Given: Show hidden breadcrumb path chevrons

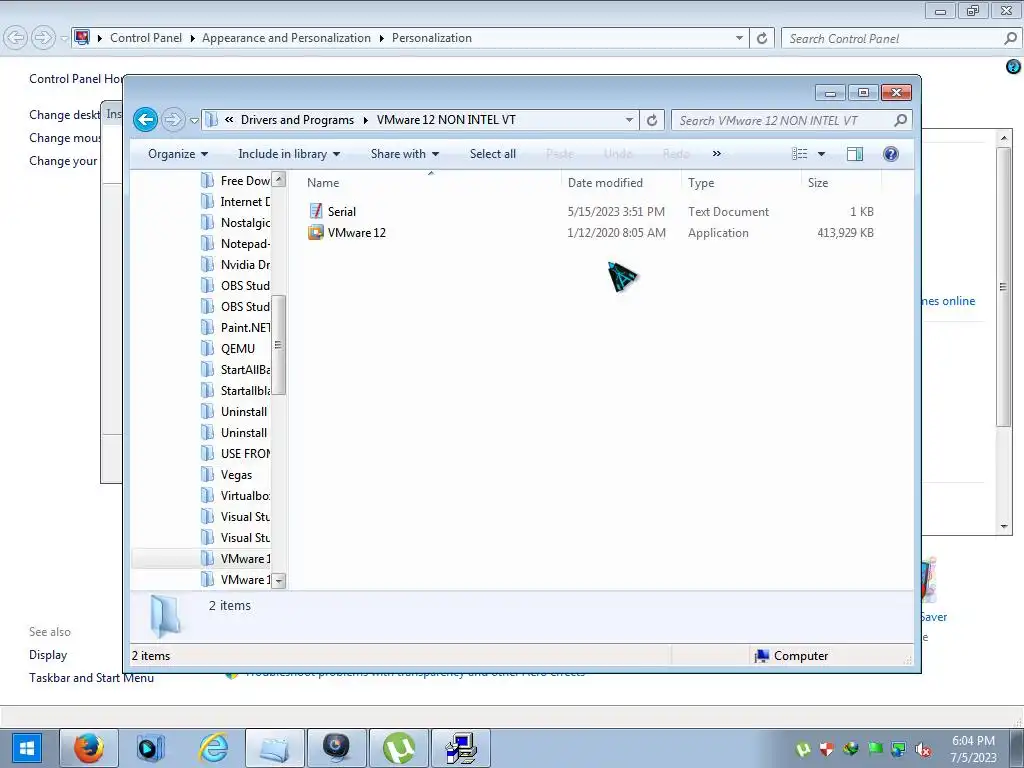Looking at the screenshot, I should click(x=229, y=120).
